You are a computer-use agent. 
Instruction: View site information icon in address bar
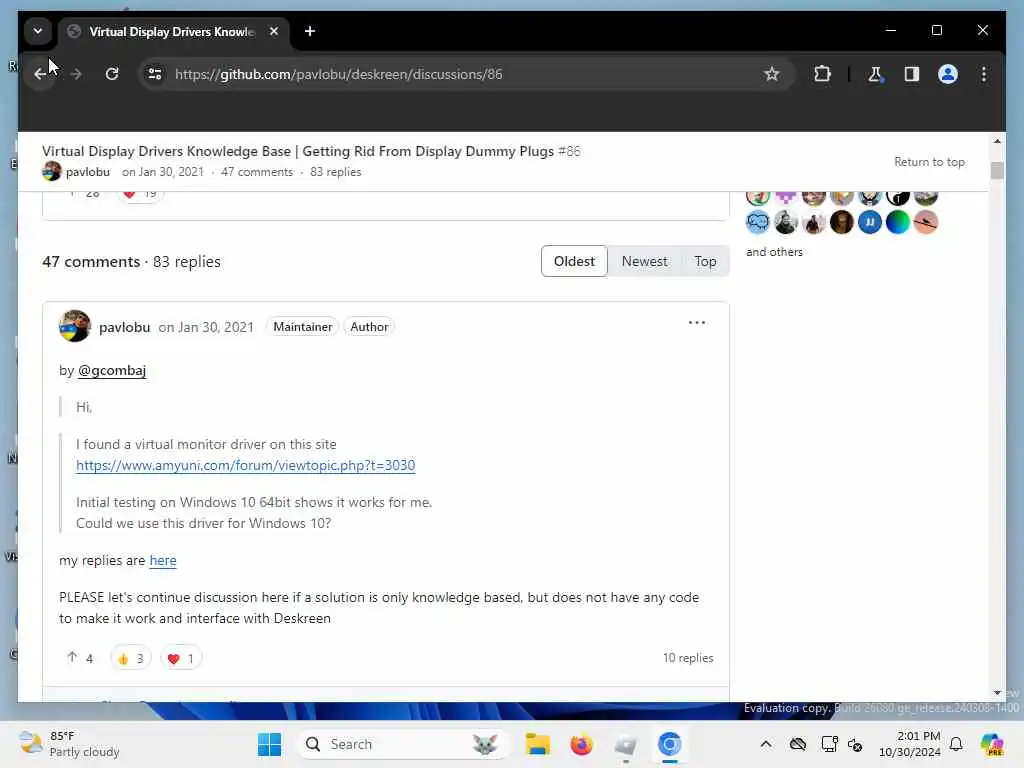[x=155, y=74]
